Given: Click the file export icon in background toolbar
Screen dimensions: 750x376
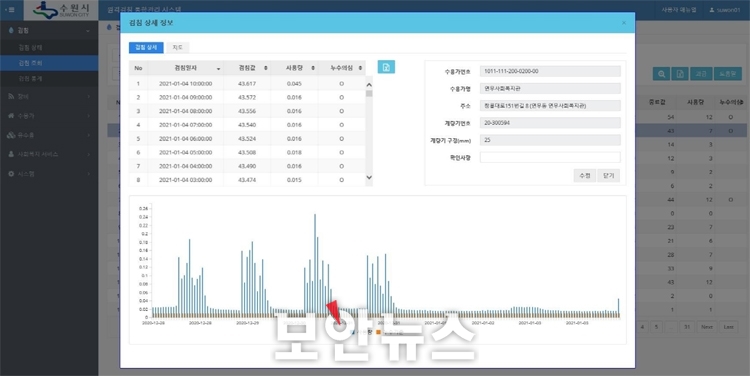Looking at the screenshot, I should coord(680,74).
